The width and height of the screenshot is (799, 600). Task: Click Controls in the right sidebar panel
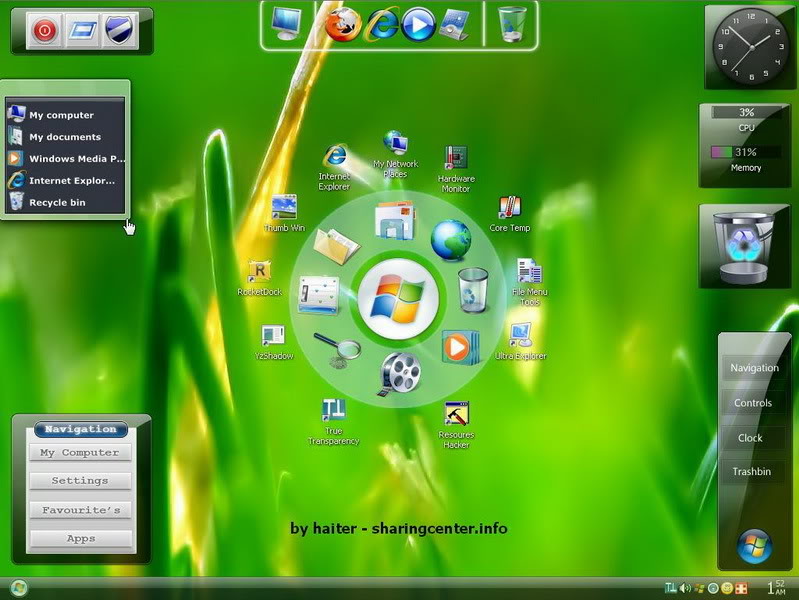(x=753, y=403)
